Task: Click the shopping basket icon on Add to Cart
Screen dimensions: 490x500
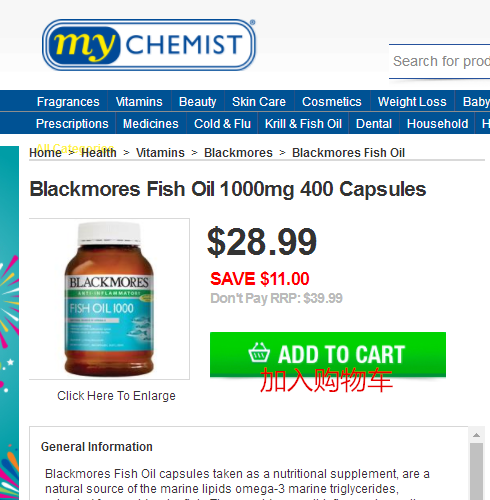Action: [259, 353]
